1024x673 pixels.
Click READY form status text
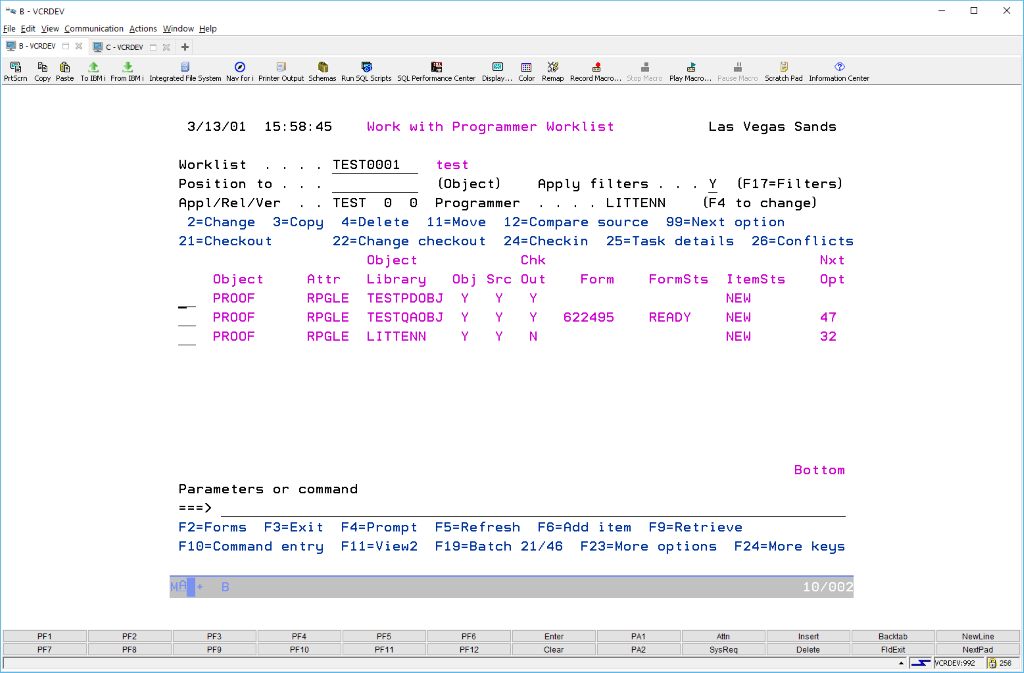(669, 317)
